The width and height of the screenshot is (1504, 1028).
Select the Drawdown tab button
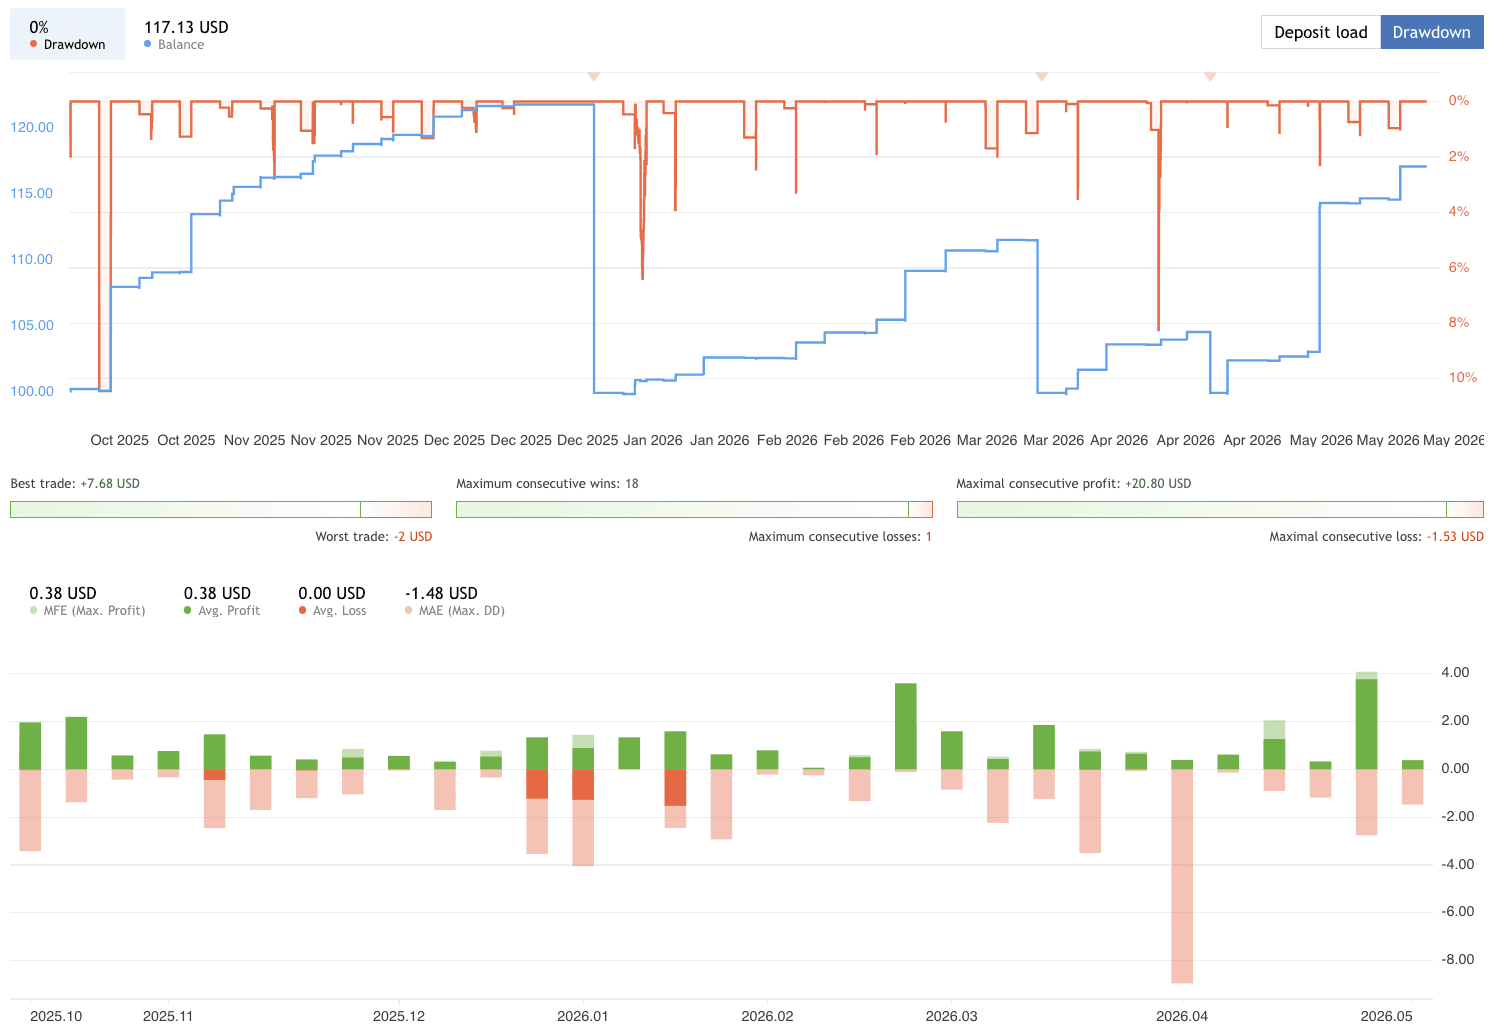[x=1431, y=32]
